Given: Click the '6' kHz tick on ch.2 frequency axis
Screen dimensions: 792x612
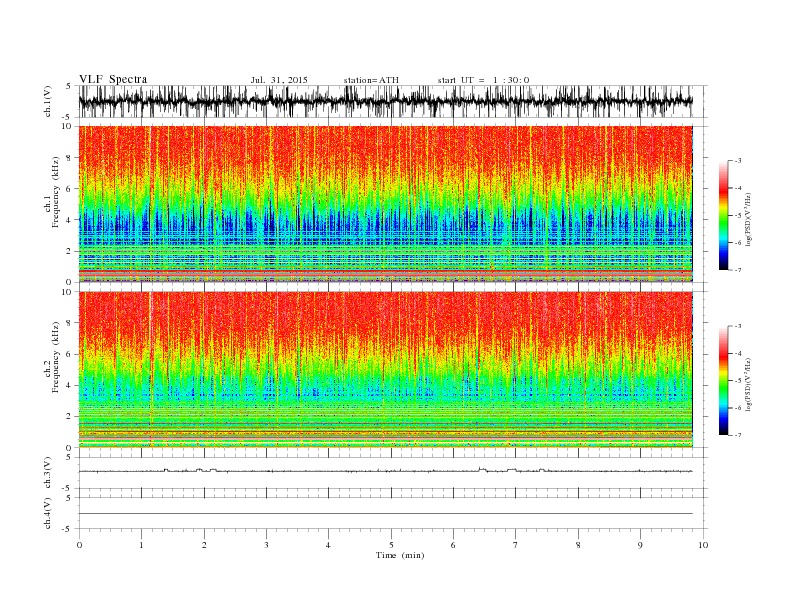Looking at the screenshot, I should 70,354.
